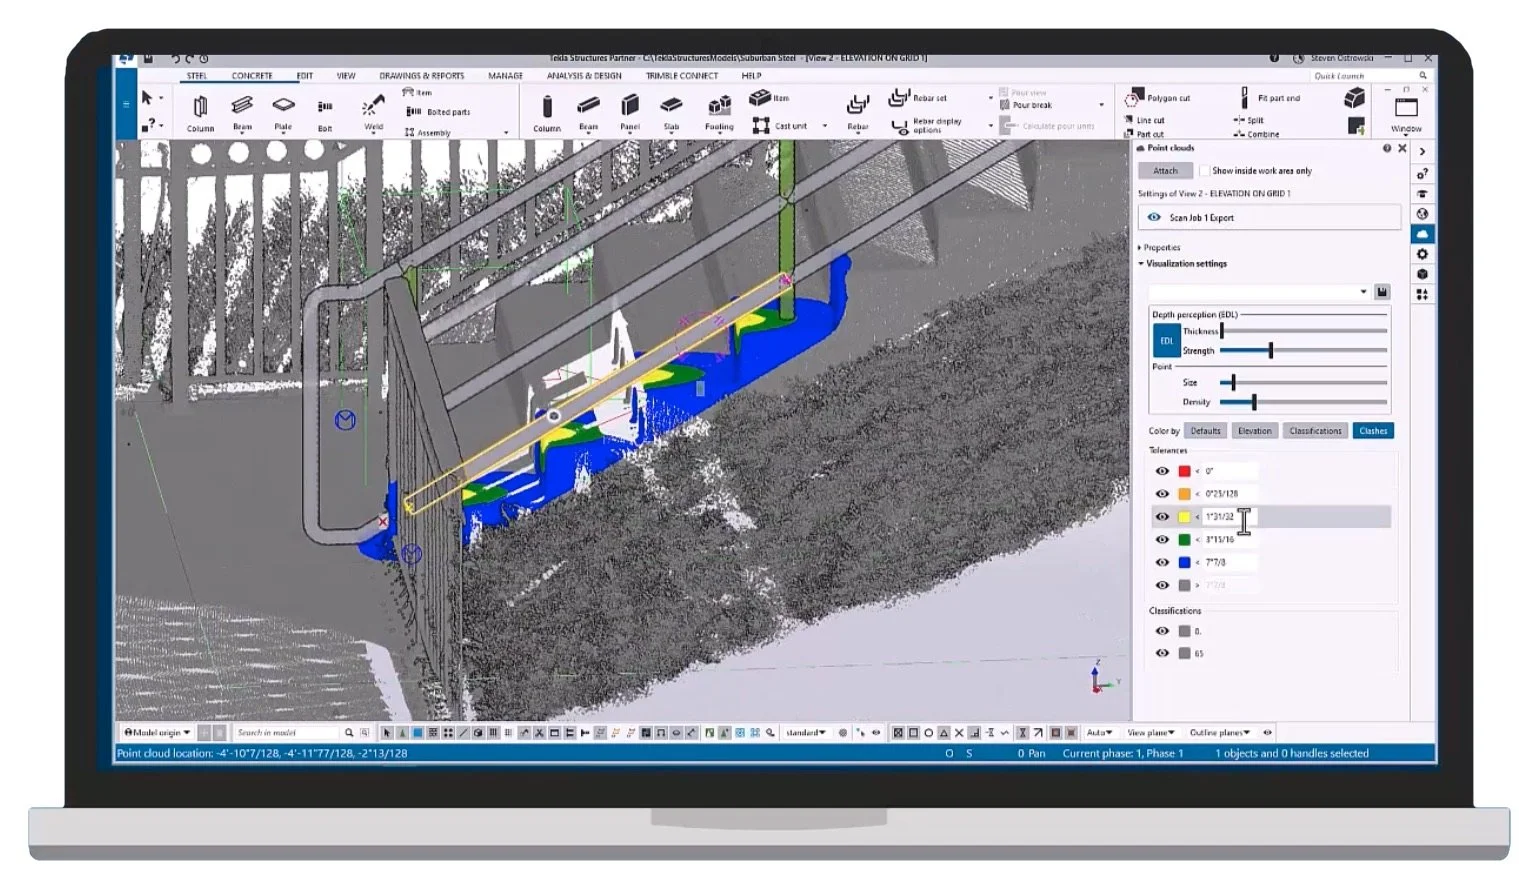Toggle the EDL depth perception button

click(x=1166, y=341)
